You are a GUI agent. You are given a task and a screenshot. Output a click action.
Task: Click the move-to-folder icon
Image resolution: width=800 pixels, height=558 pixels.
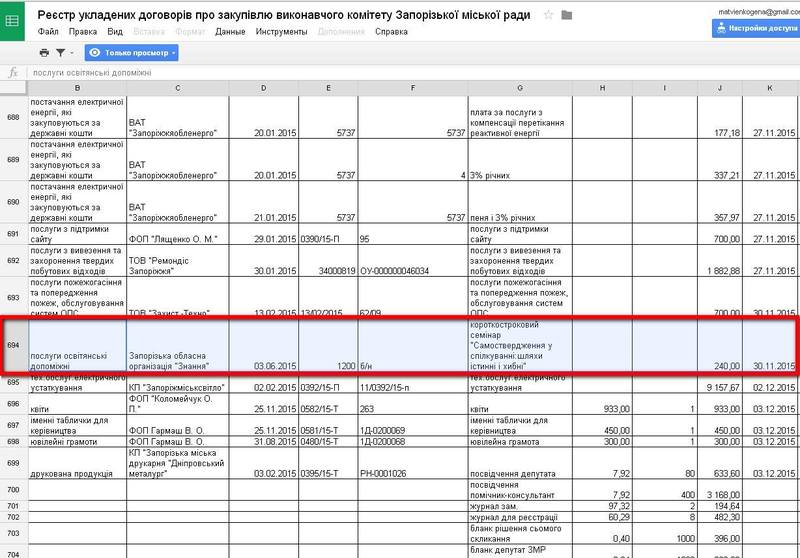tap(567, 15)
